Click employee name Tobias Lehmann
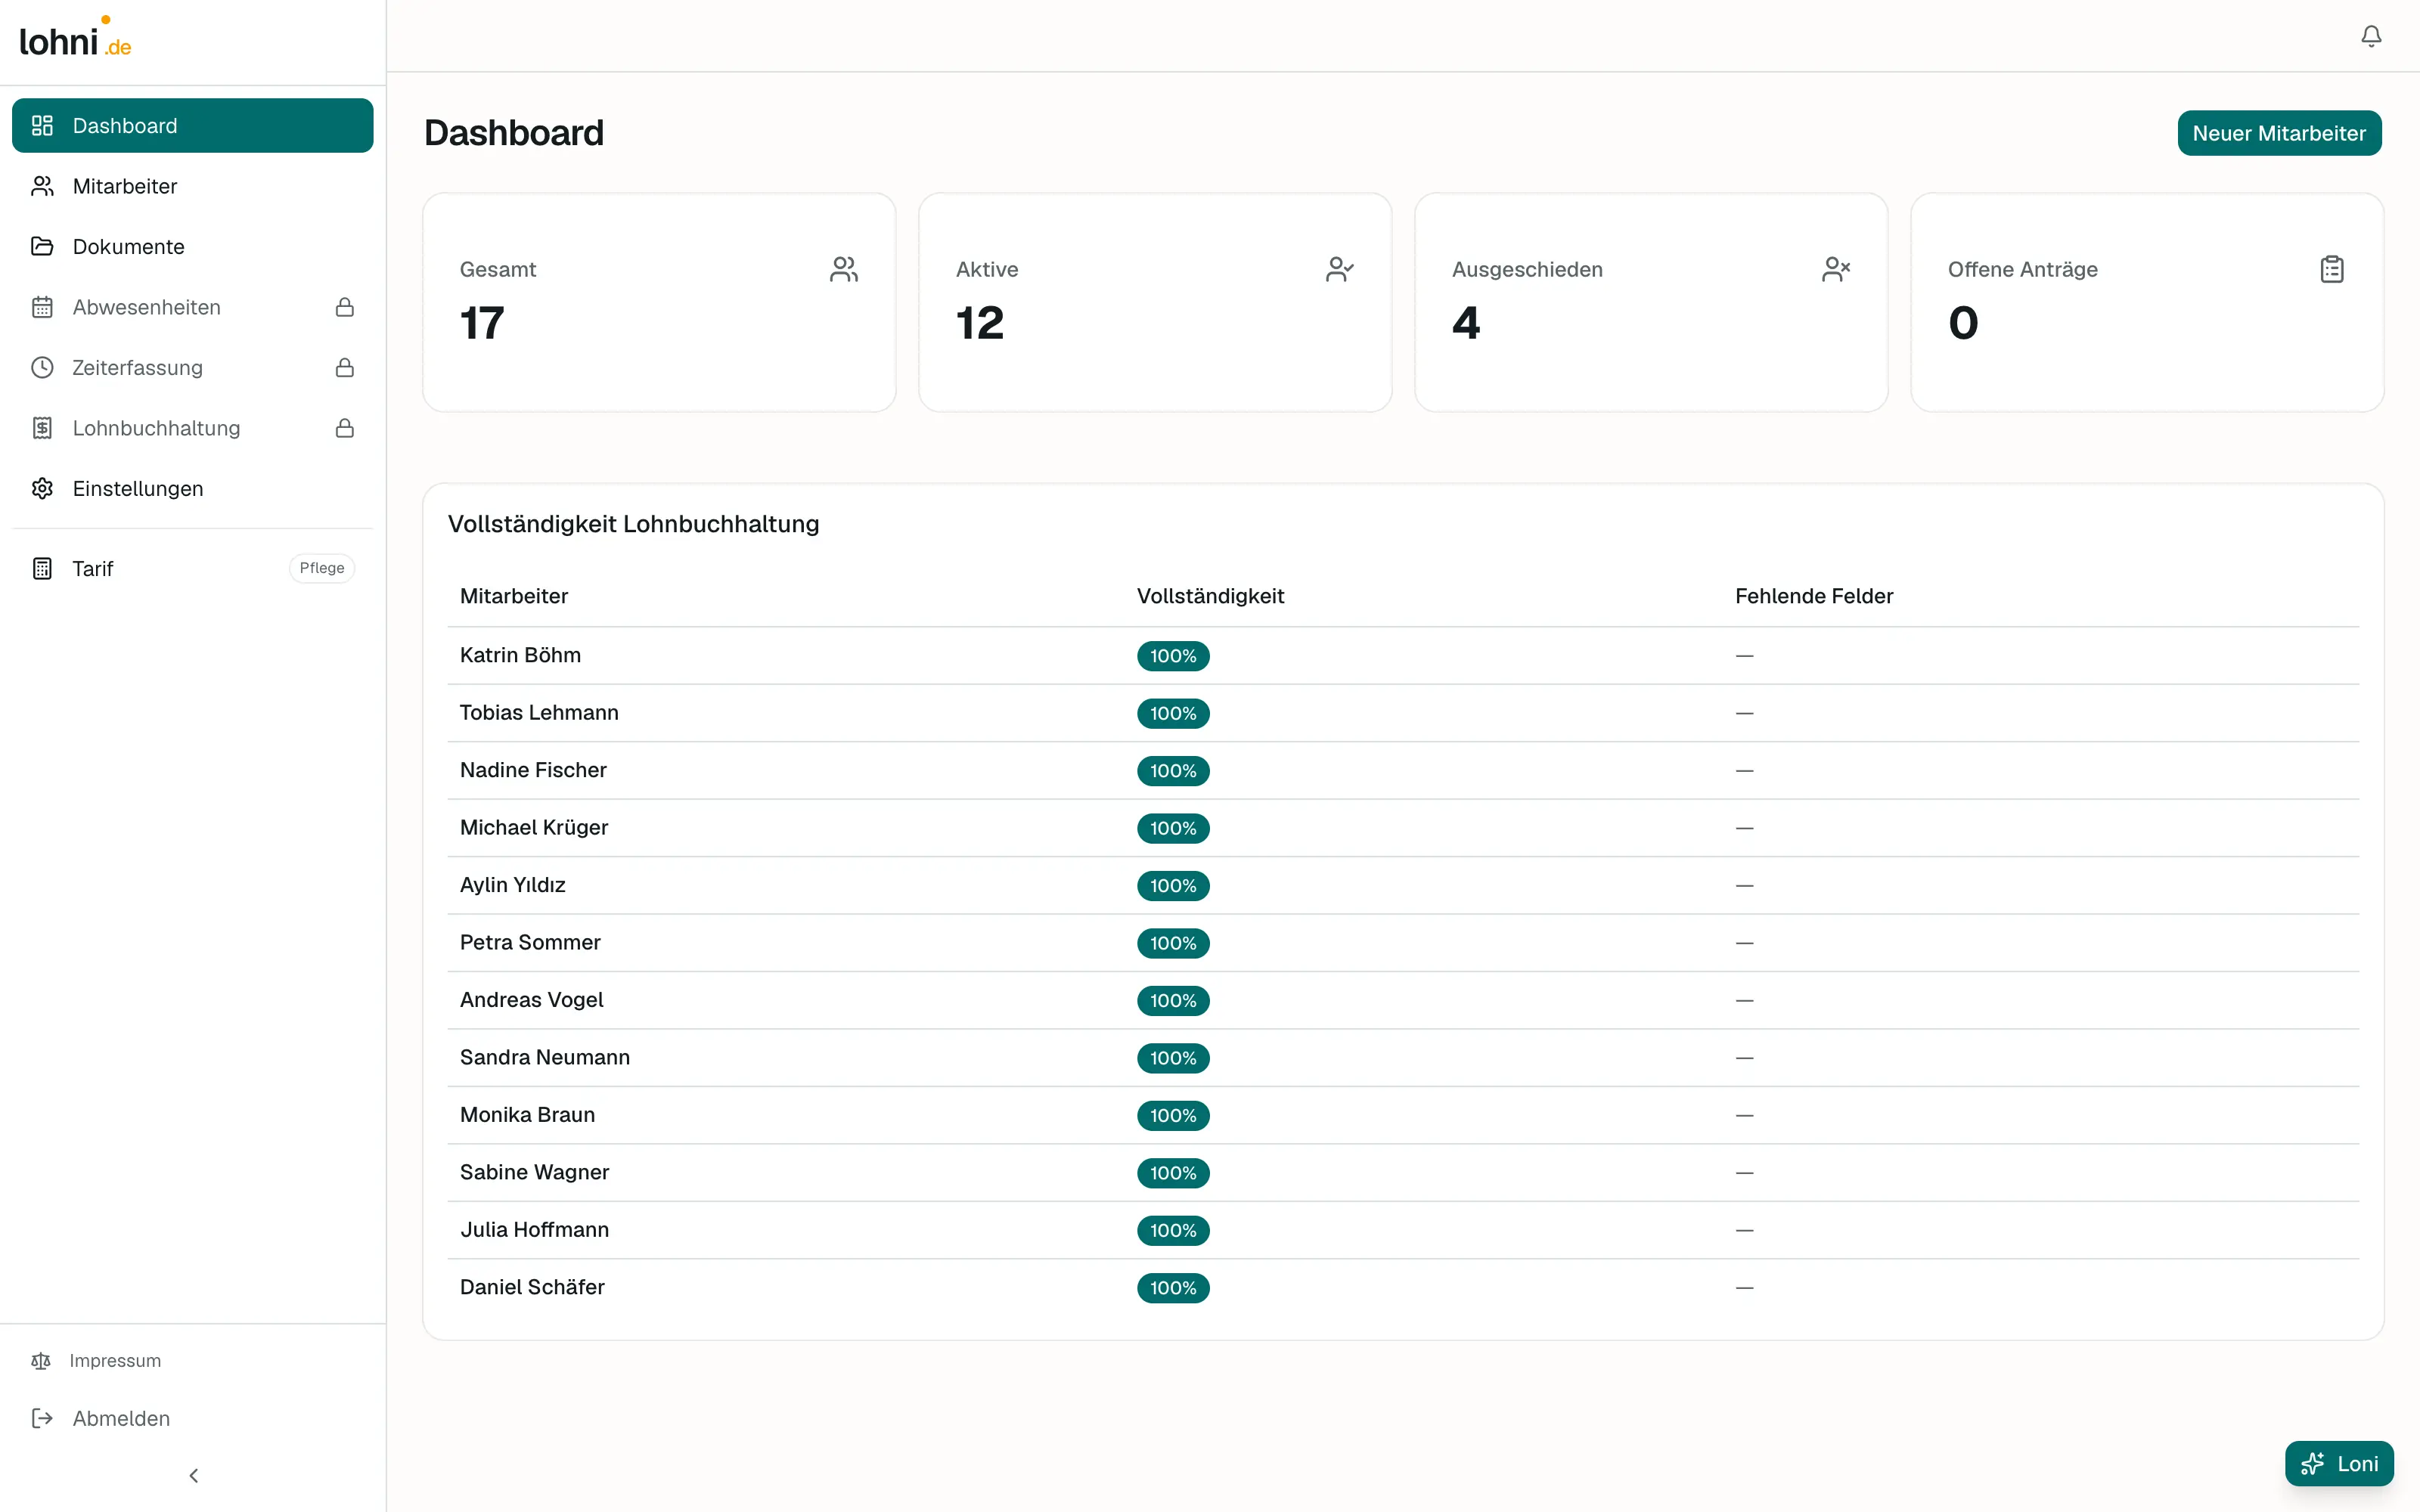Screen dimensions: 2420x1512 click(539, 712)
